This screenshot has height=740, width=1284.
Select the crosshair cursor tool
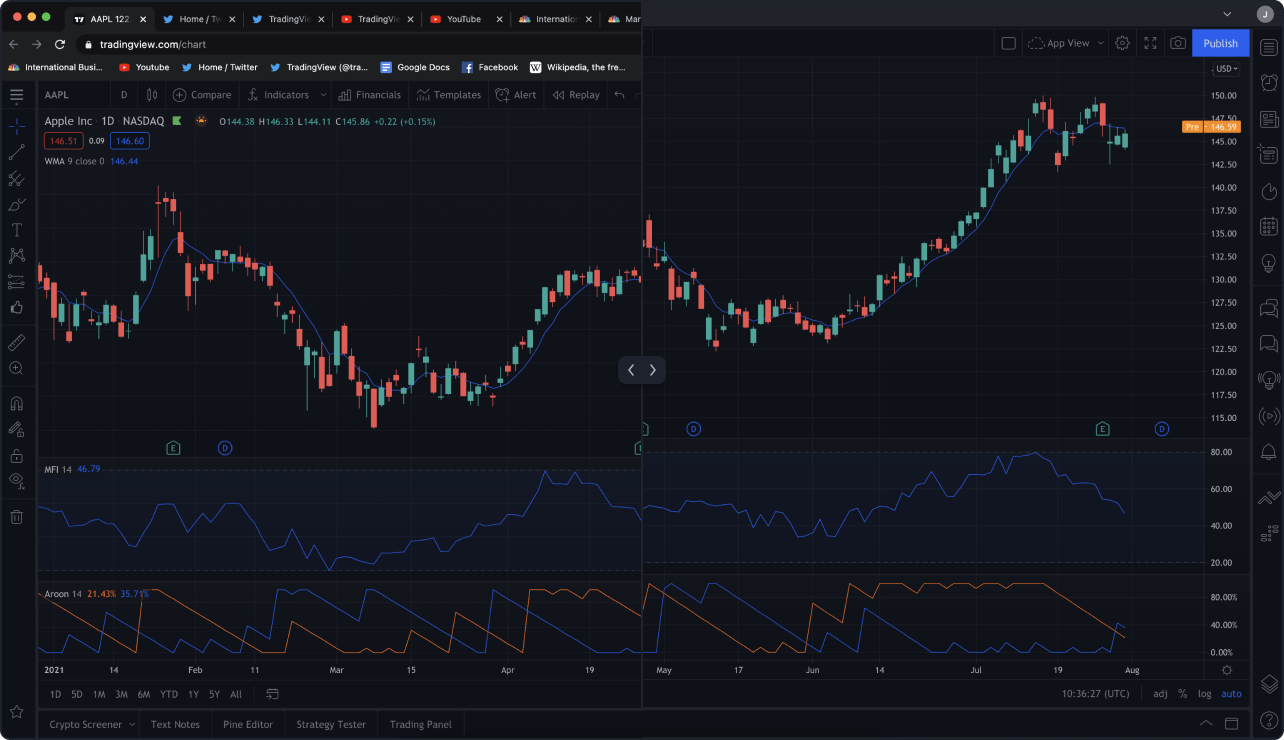click(17, 127)
